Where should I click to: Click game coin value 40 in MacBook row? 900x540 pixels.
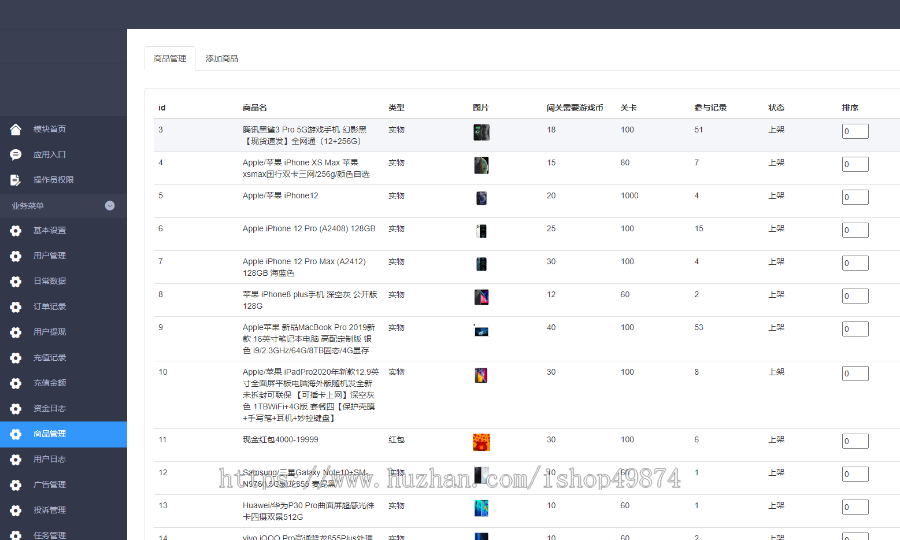[x=551, y=327]
